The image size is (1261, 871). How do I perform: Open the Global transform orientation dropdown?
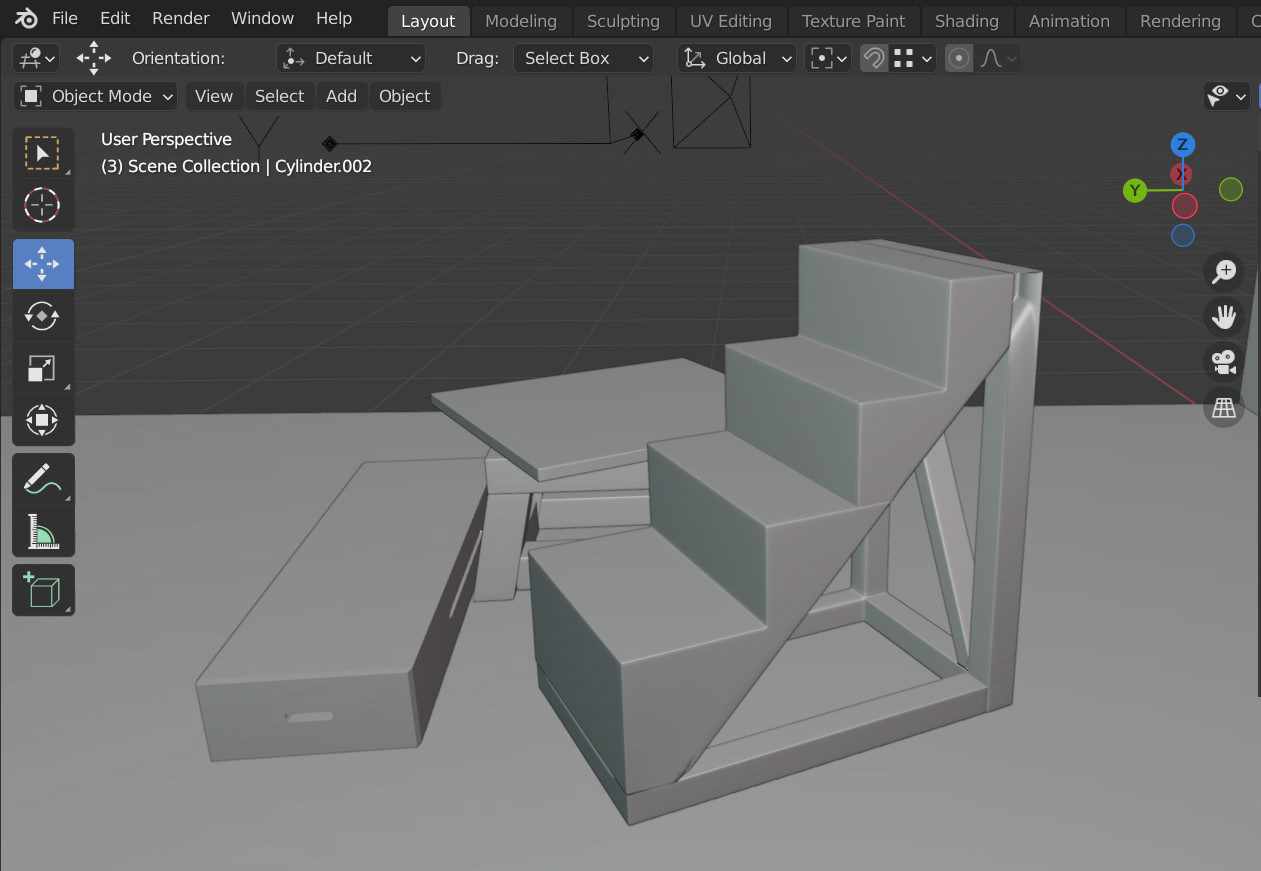[737, 58]
